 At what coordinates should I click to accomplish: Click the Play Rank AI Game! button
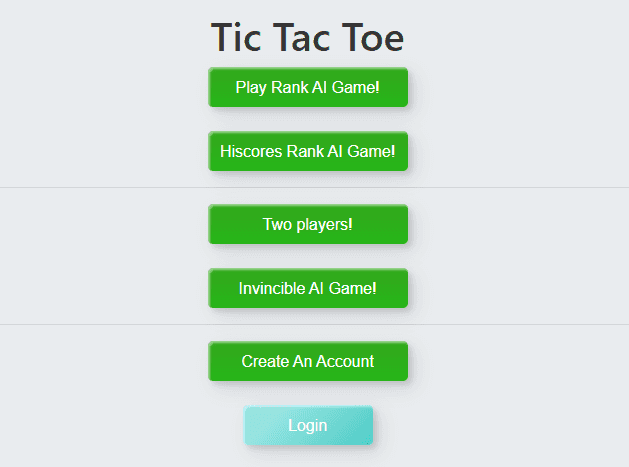(x=308, y=87)
